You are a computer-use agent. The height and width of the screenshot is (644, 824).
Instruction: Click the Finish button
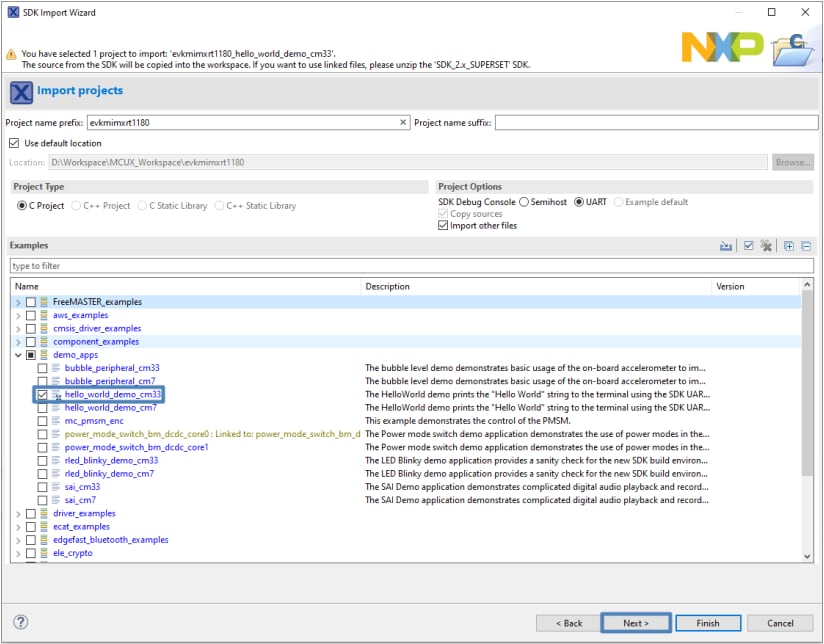coord(708,623)
